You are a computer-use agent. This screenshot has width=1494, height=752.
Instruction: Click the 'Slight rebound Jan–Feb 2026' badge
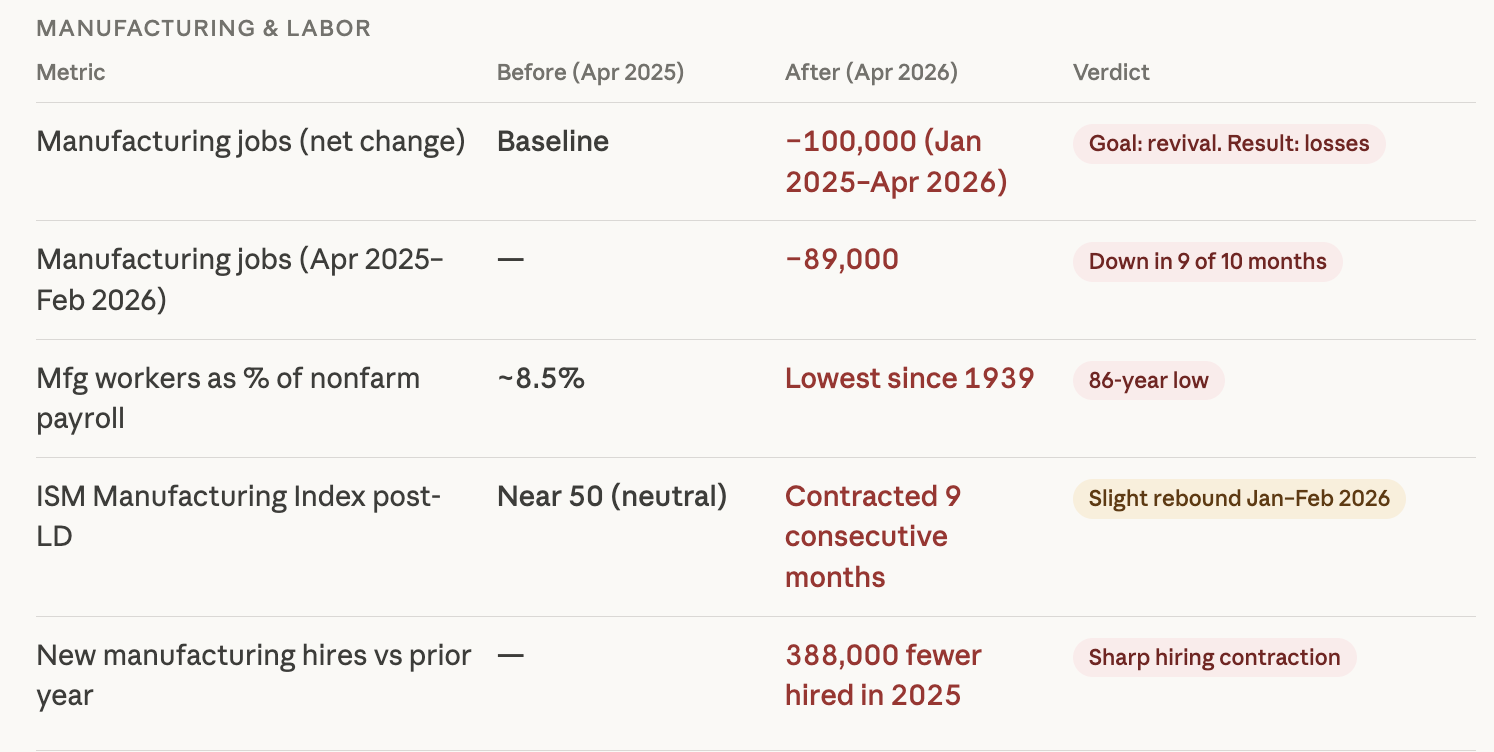pos(1238,498)
